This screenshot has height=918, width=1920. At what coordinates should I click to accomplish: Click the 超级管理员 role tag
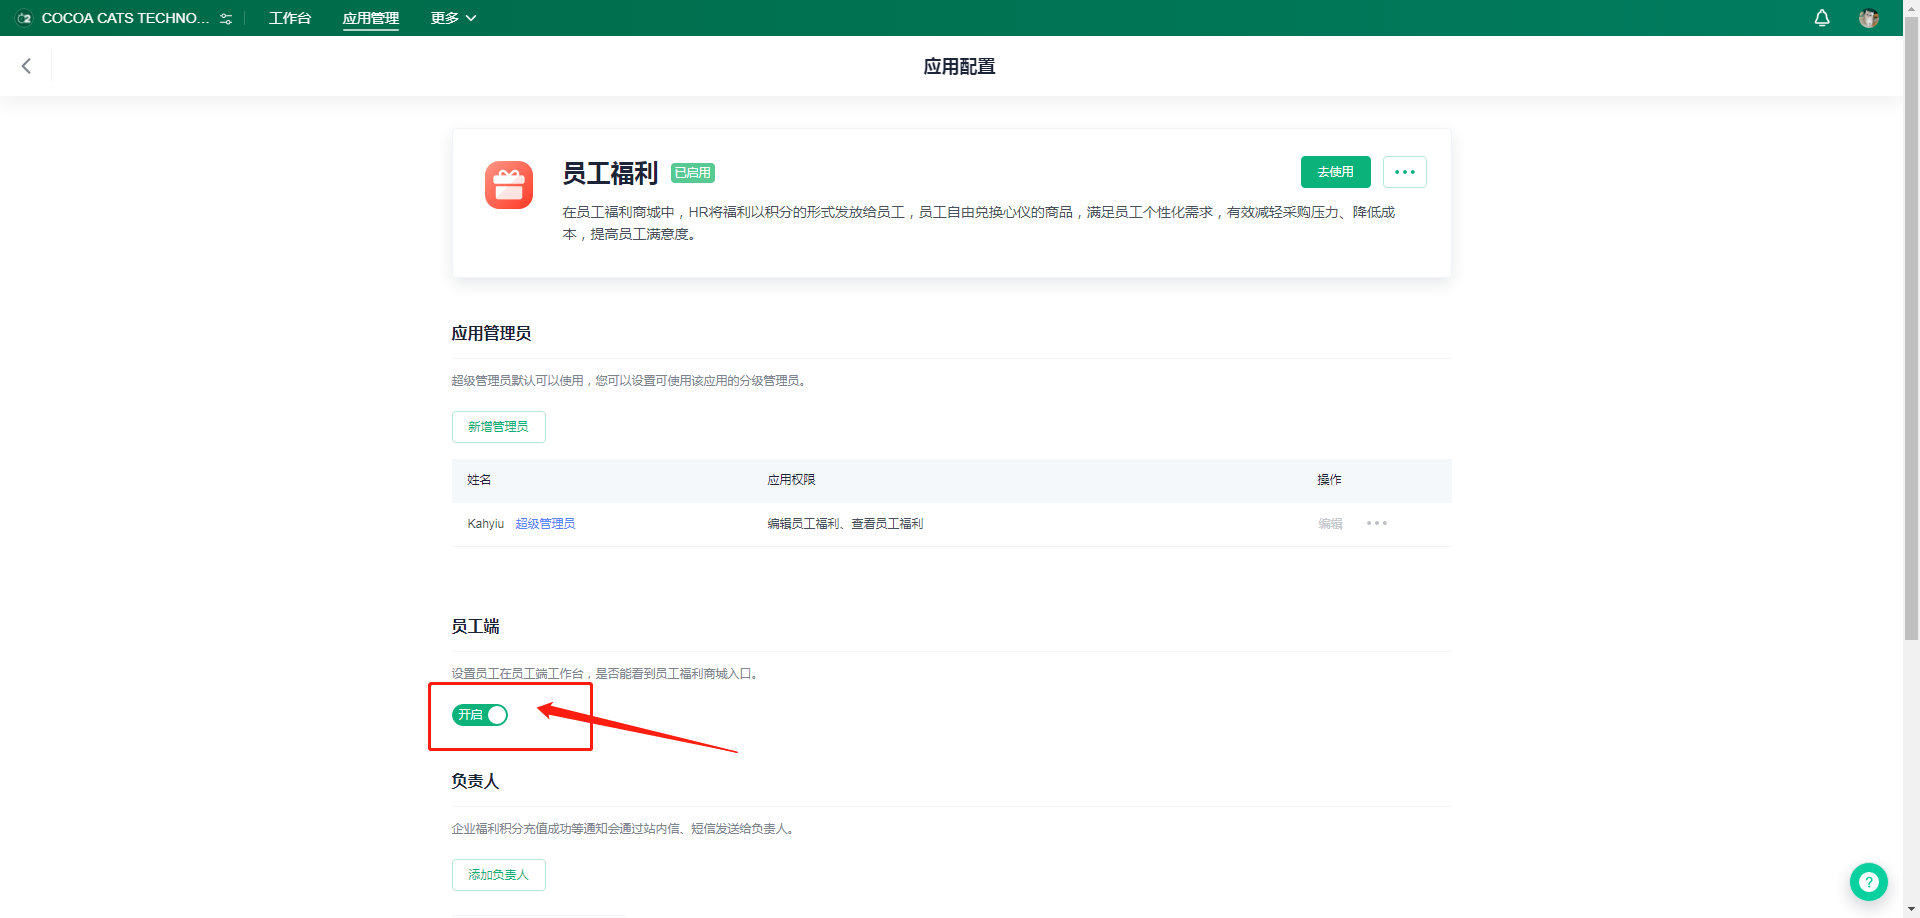(545, 524)
